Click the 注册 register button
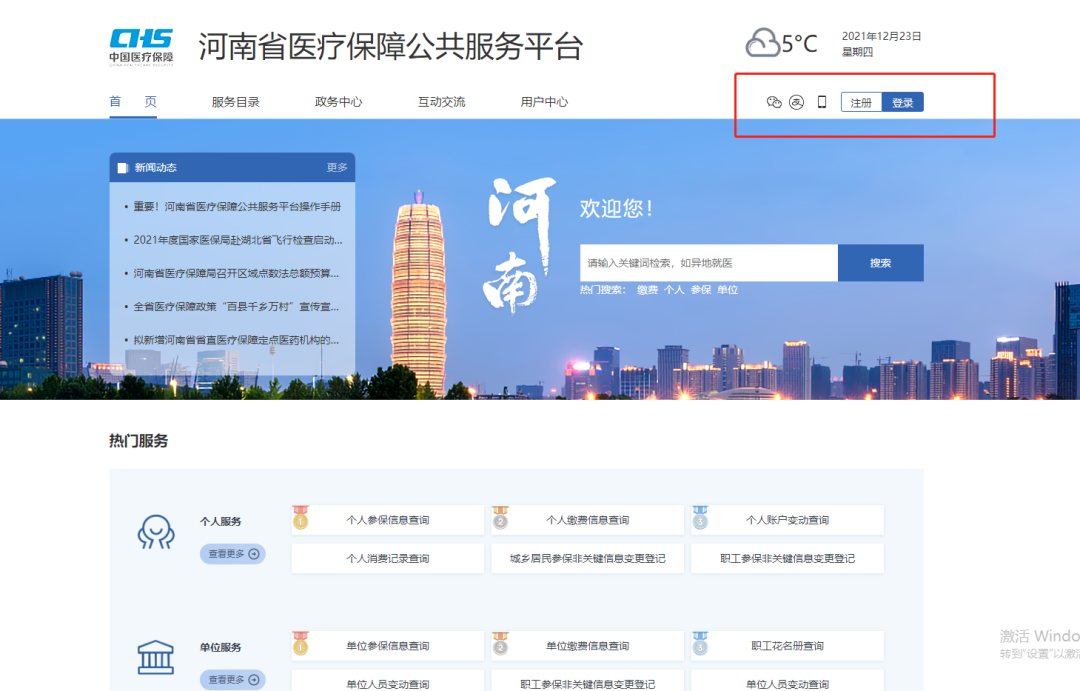Screen dimensions: 1080x691 click(861, 102)
